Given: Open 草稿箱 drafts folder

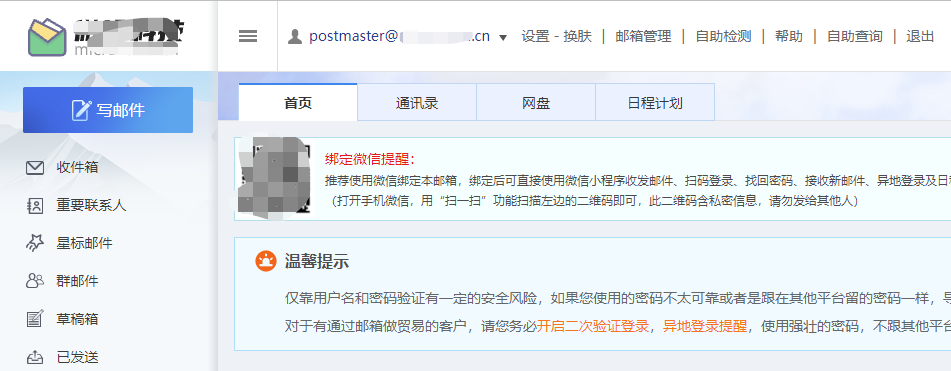Looking at the screenshot, I should [x=78, y=319].
